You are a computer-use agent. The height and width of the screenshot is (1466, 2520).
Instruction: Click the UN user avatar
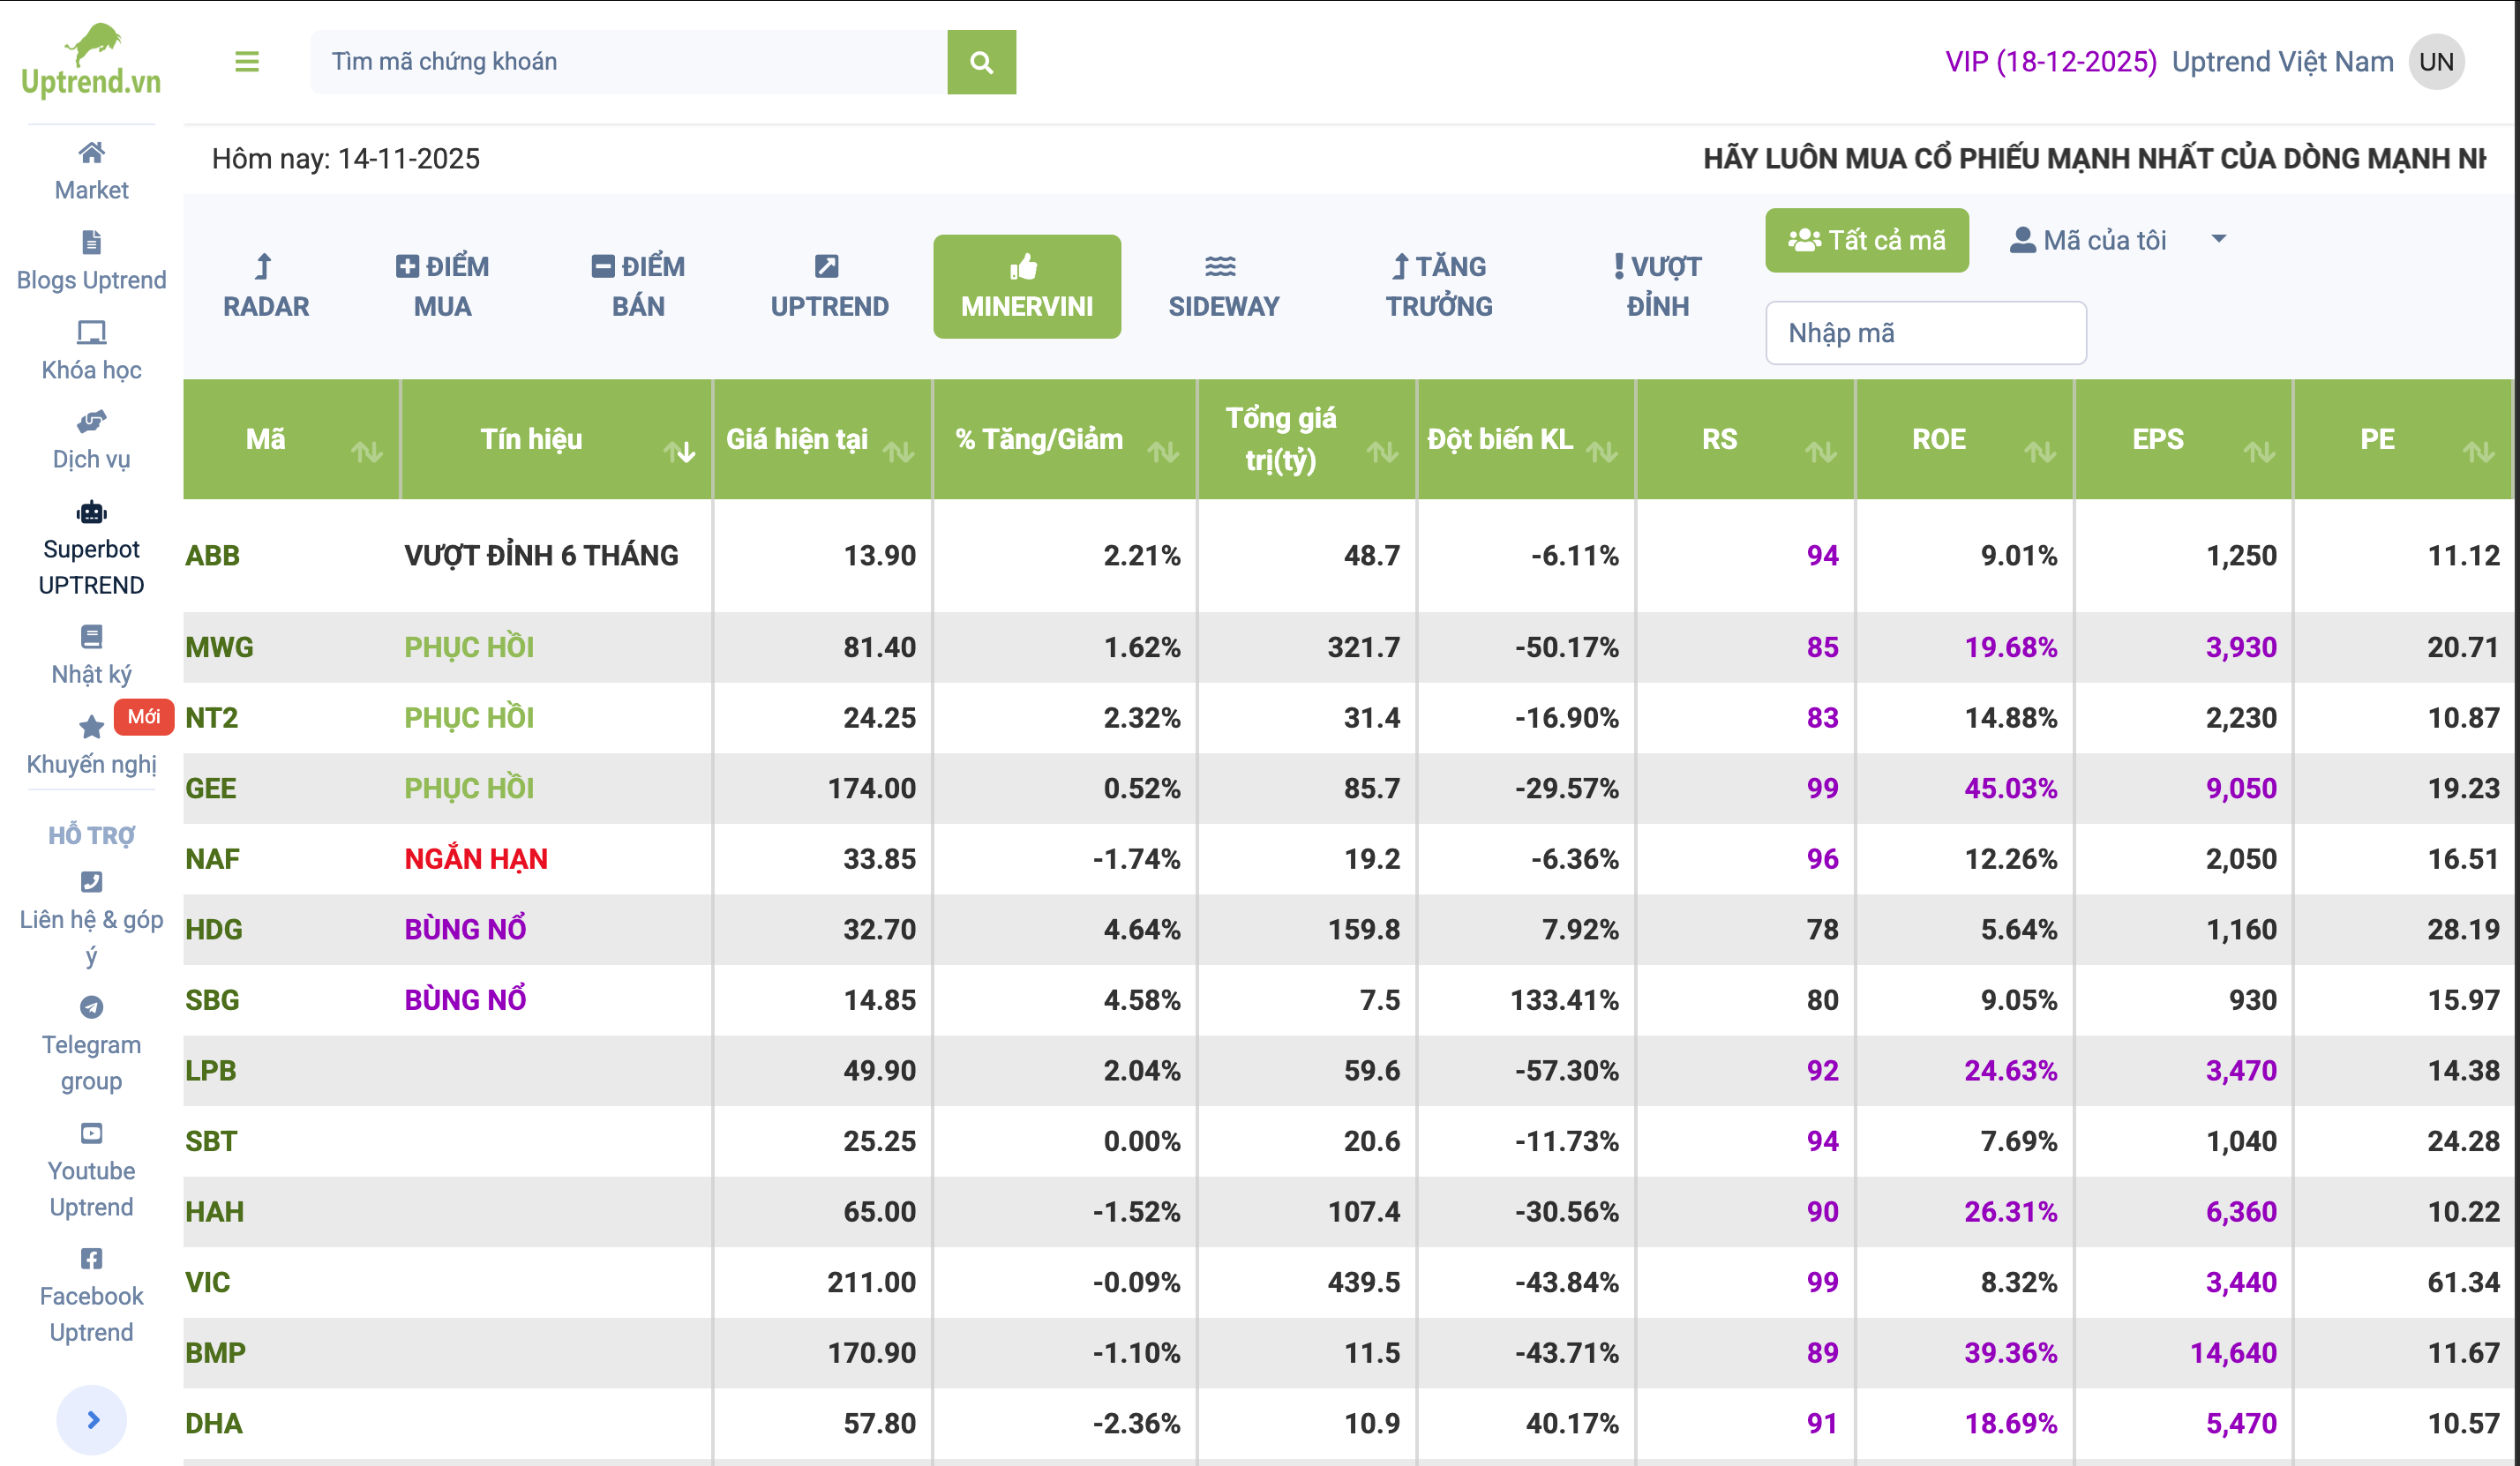click(2436, 62)
